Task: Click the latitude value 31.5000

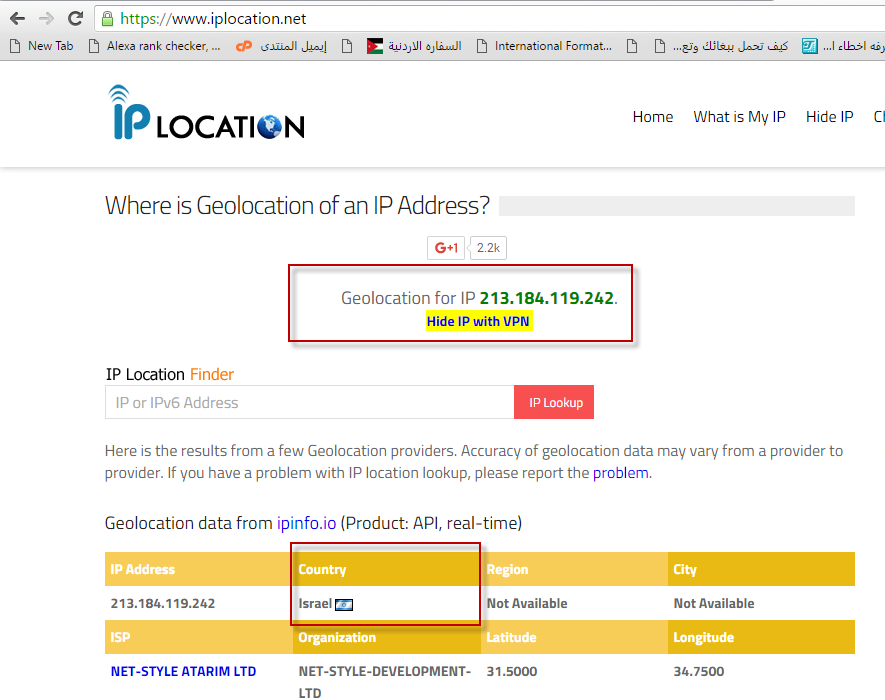Action: pos(512,671)
